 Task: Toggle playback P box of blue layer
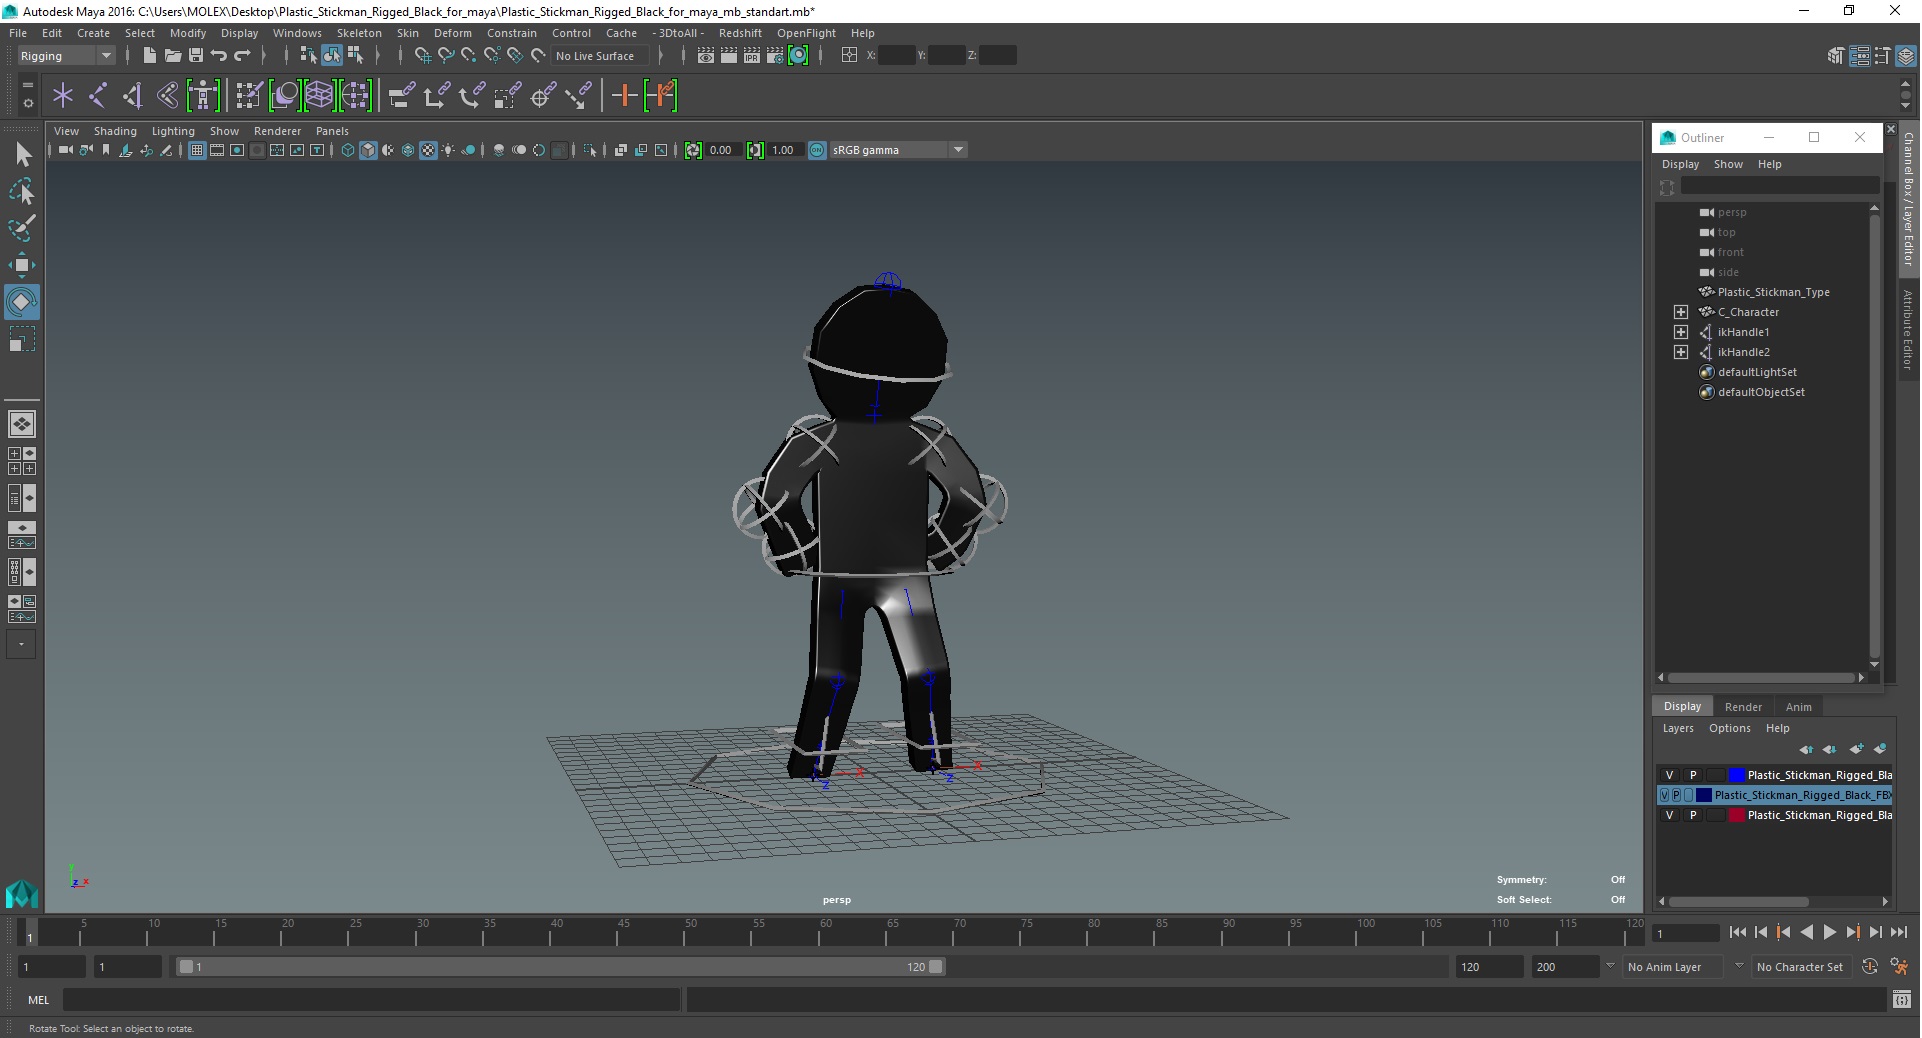tap(1693, 775)
